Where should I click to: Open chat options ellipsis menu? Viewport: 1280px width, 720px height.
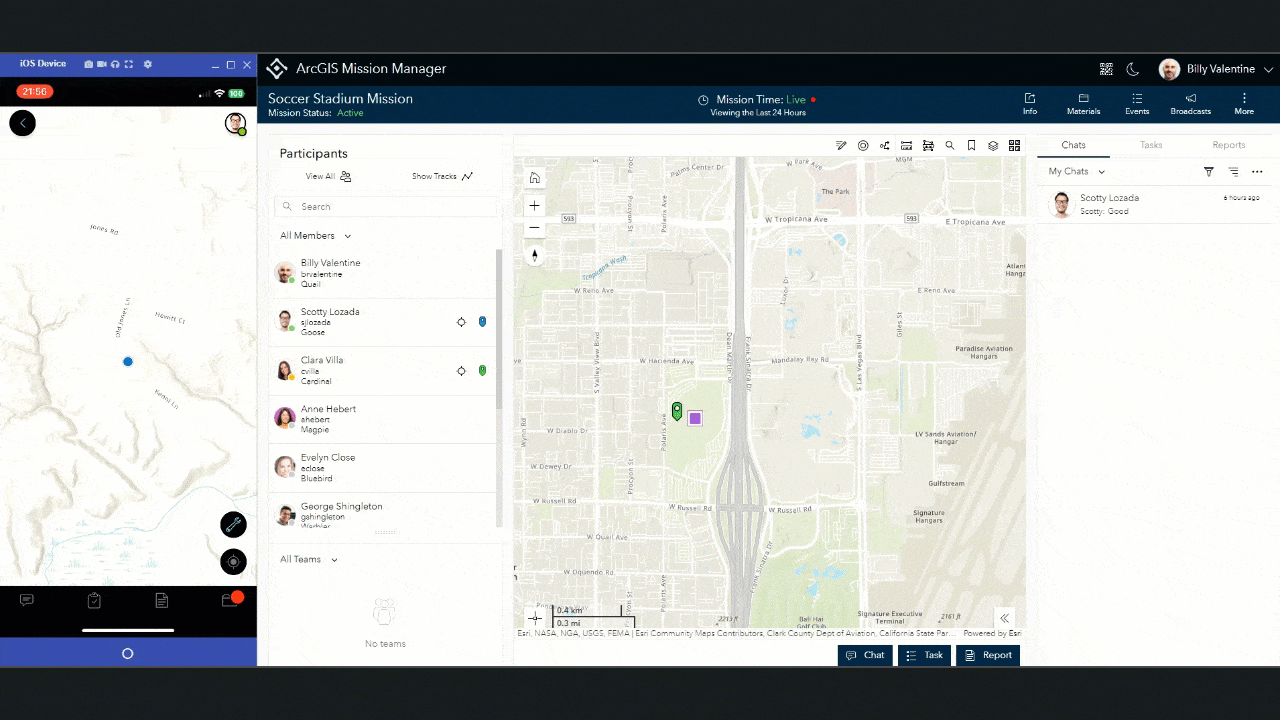click(x=1257, y=172)
